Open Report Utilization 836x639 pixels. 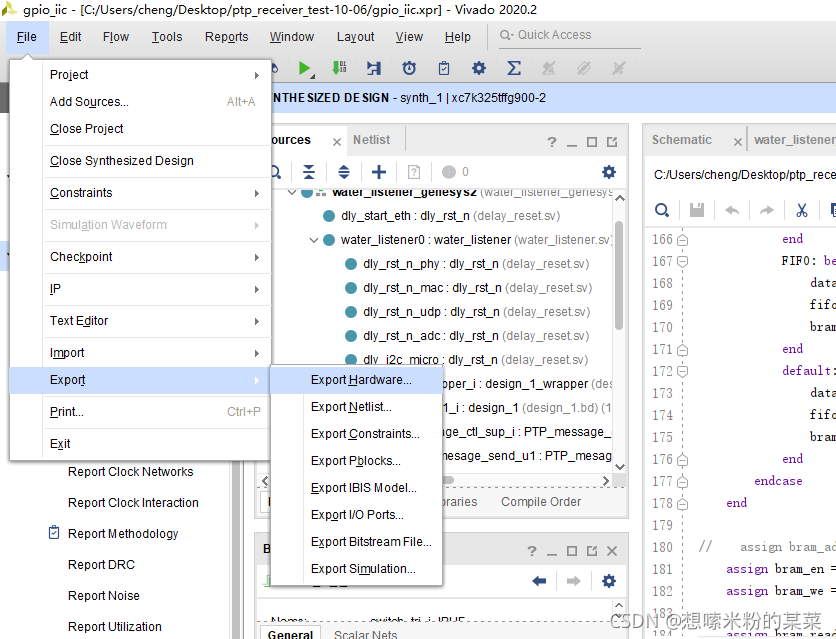(115, 626)
